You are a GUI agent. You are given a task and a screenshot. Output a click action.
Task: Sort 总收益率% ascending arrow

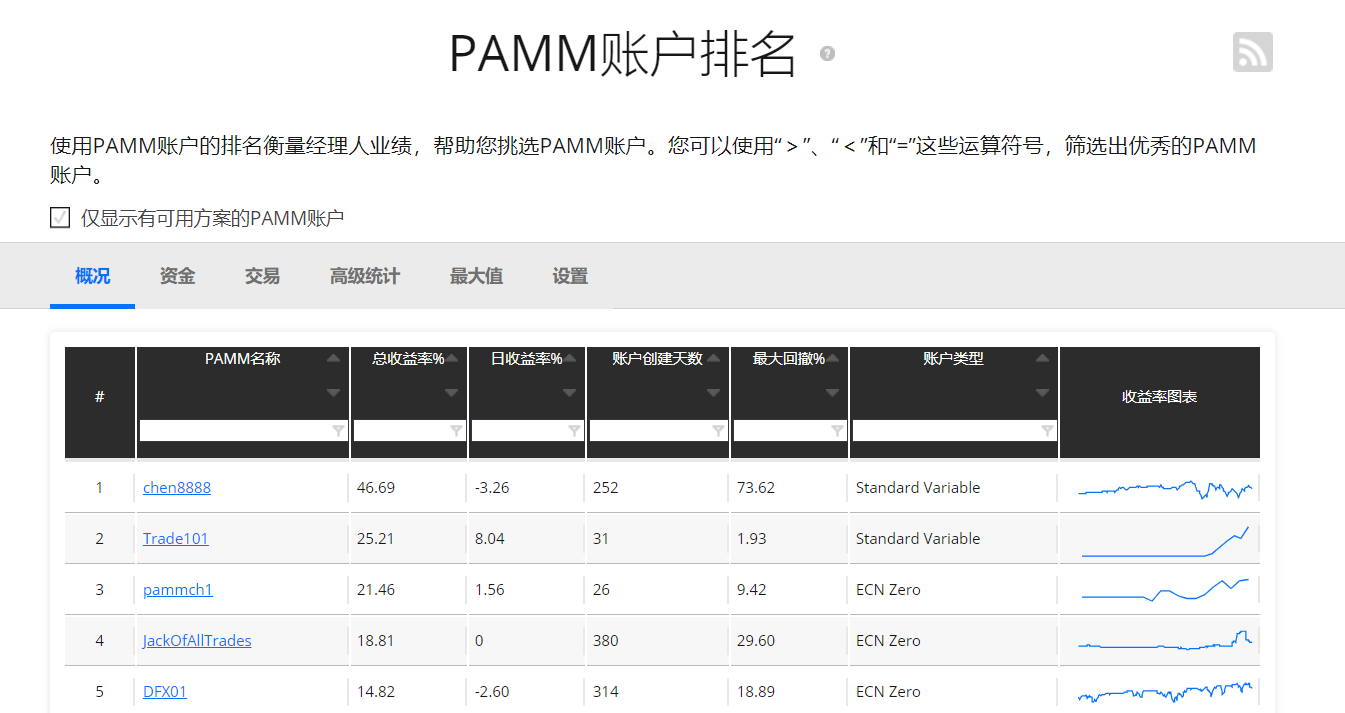point(451,358)
